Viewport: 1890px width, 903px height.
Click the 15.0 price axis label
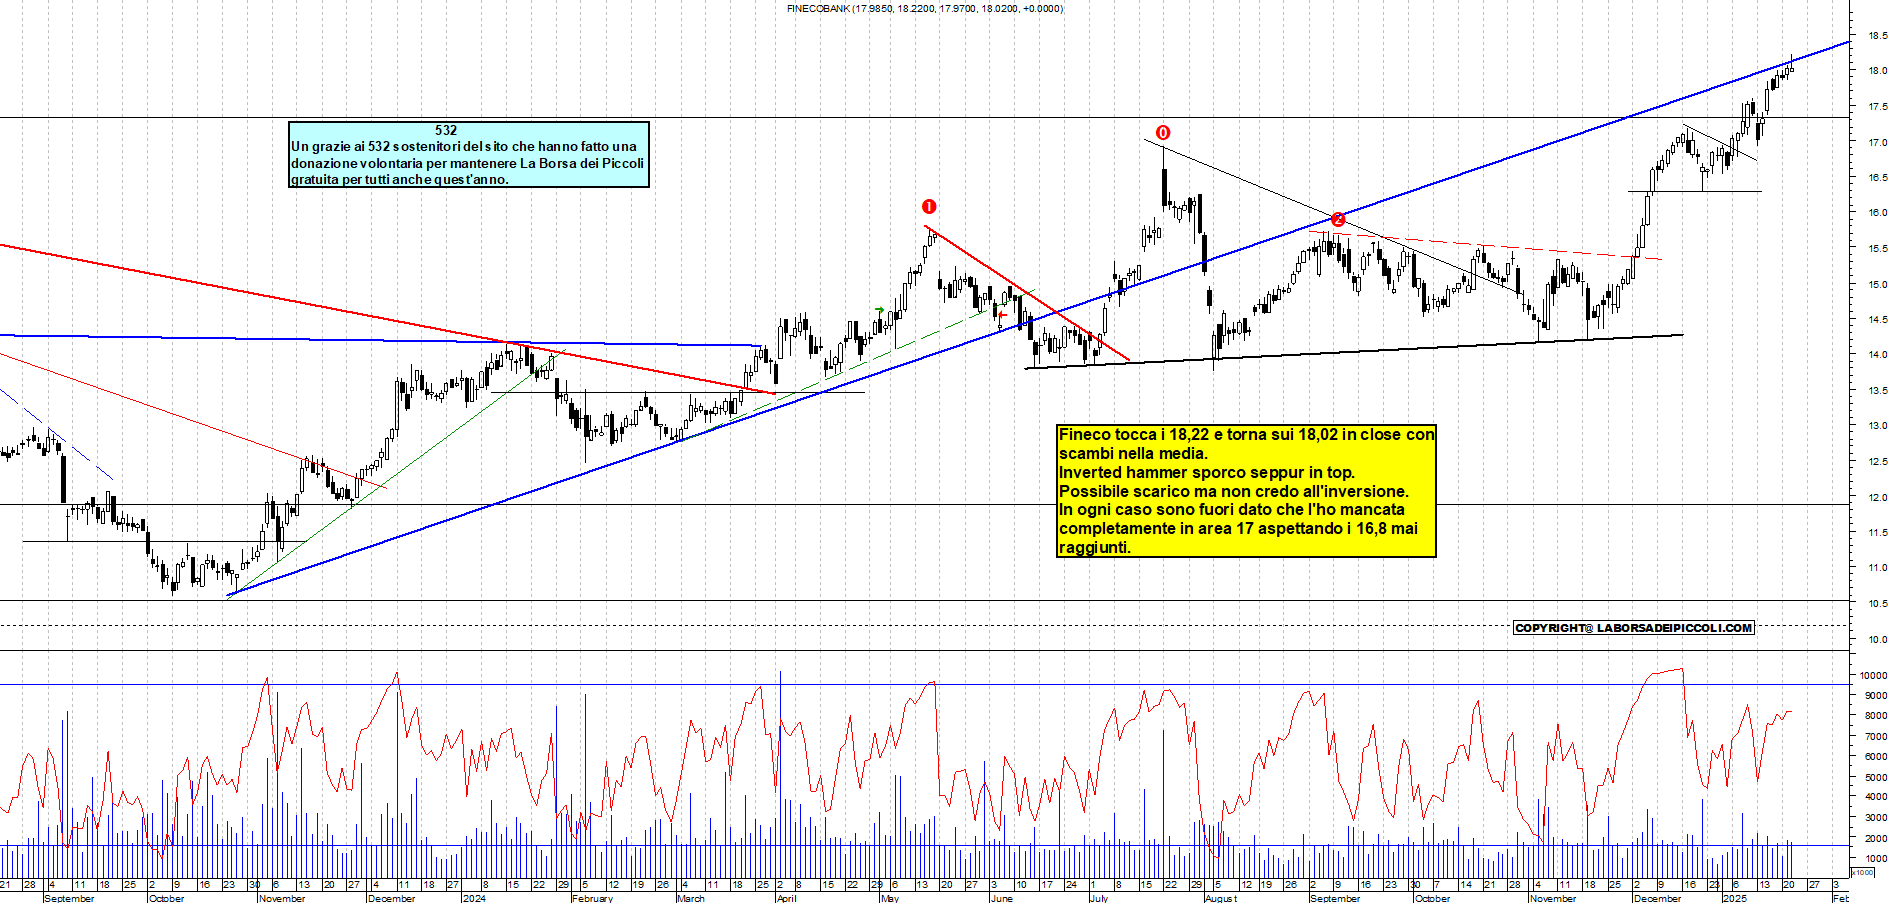[x=1877, y=285]
